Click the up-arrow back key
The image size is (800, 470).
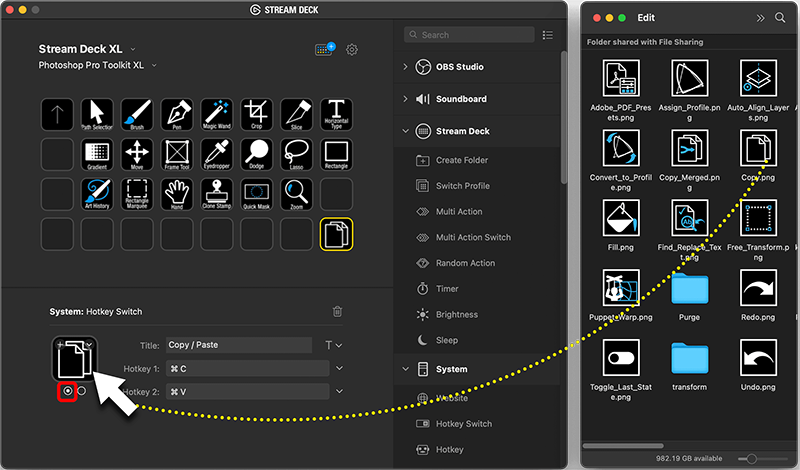(x=57, y=114)
